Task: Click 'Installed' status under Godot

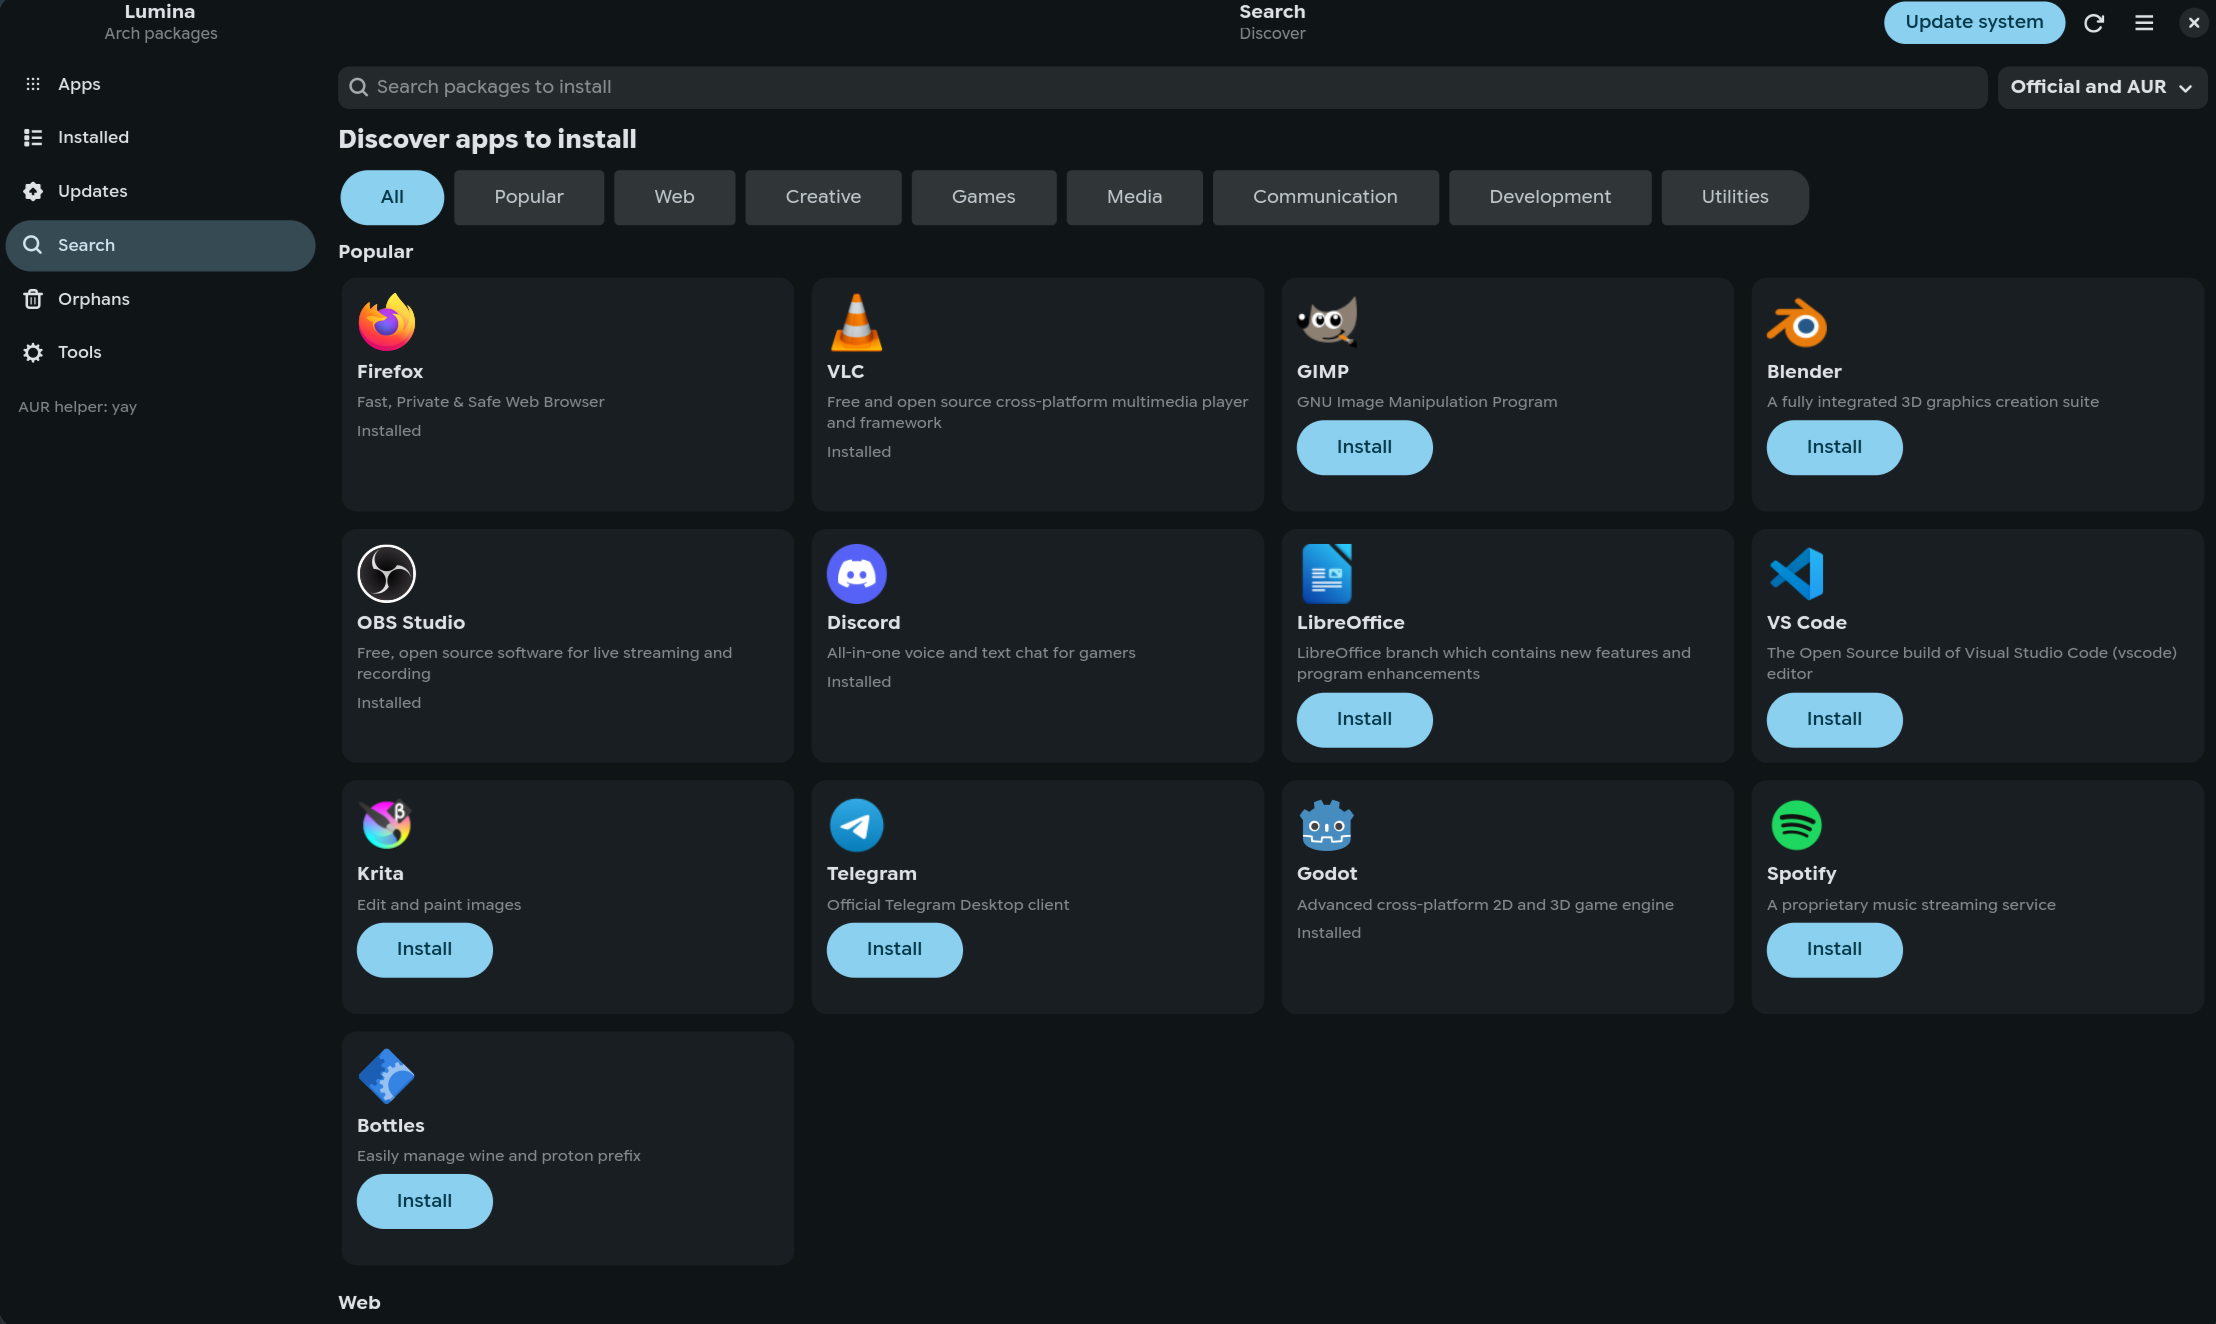Action: pyautogui.click(x=1328, y=933)
